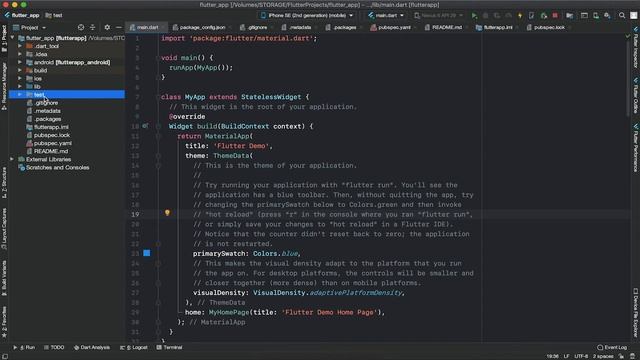This screenshot has height=360, width=640.
Task: Expand the .dart_tool folder
Action: [x=20, y=46]
